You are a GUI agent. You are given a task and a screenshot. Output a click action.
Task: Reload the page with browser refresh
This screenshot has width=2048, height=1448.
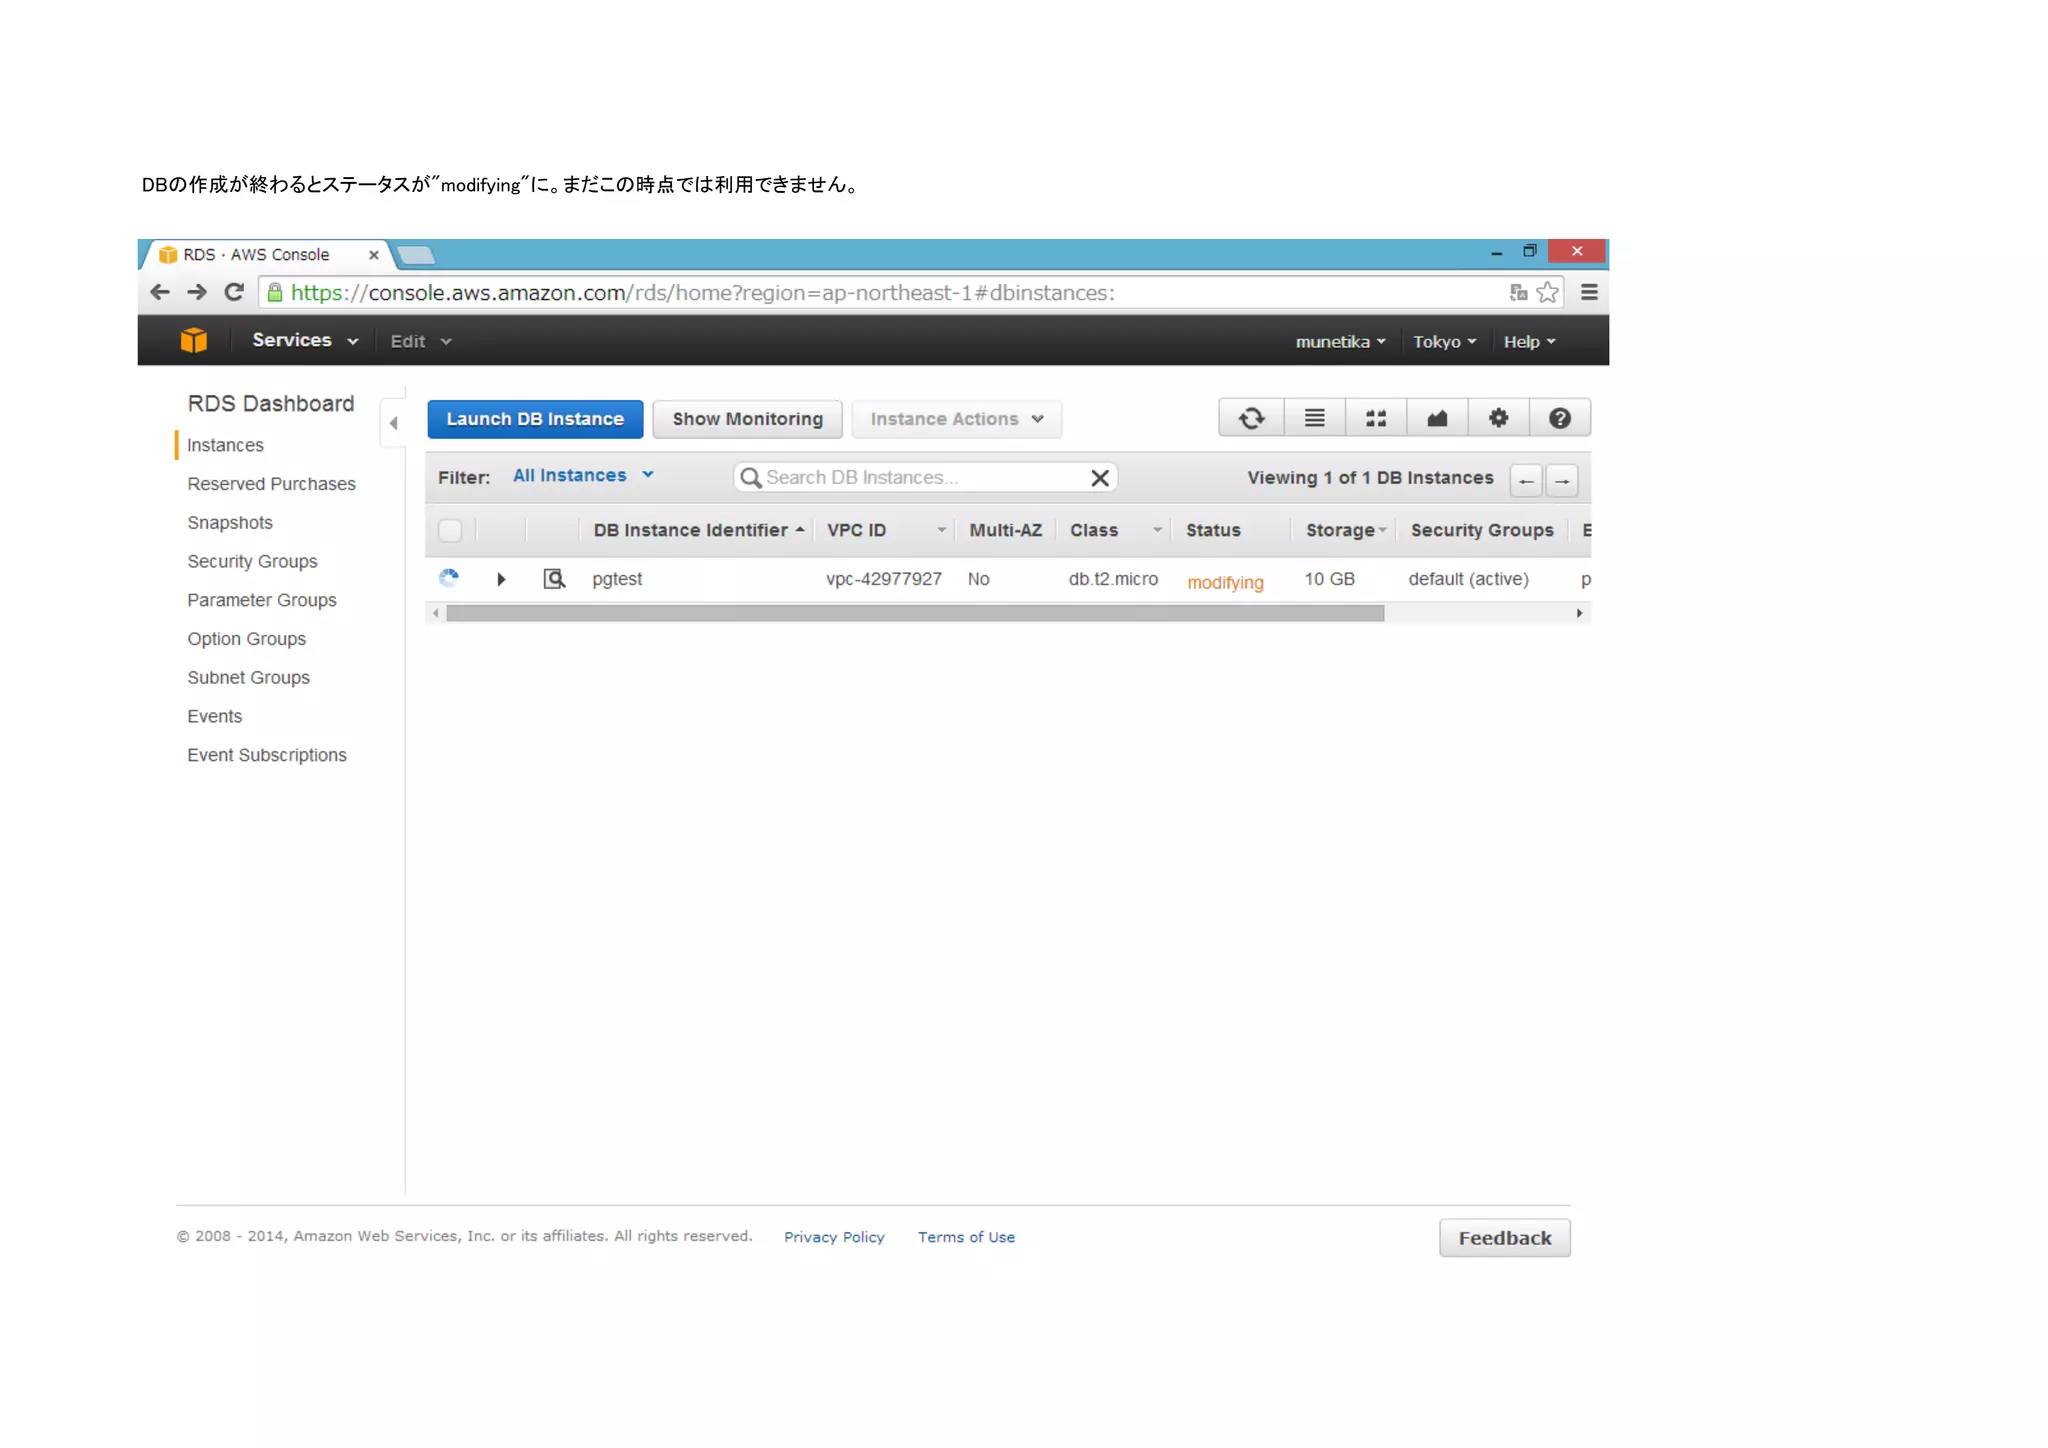coord(234,292)
